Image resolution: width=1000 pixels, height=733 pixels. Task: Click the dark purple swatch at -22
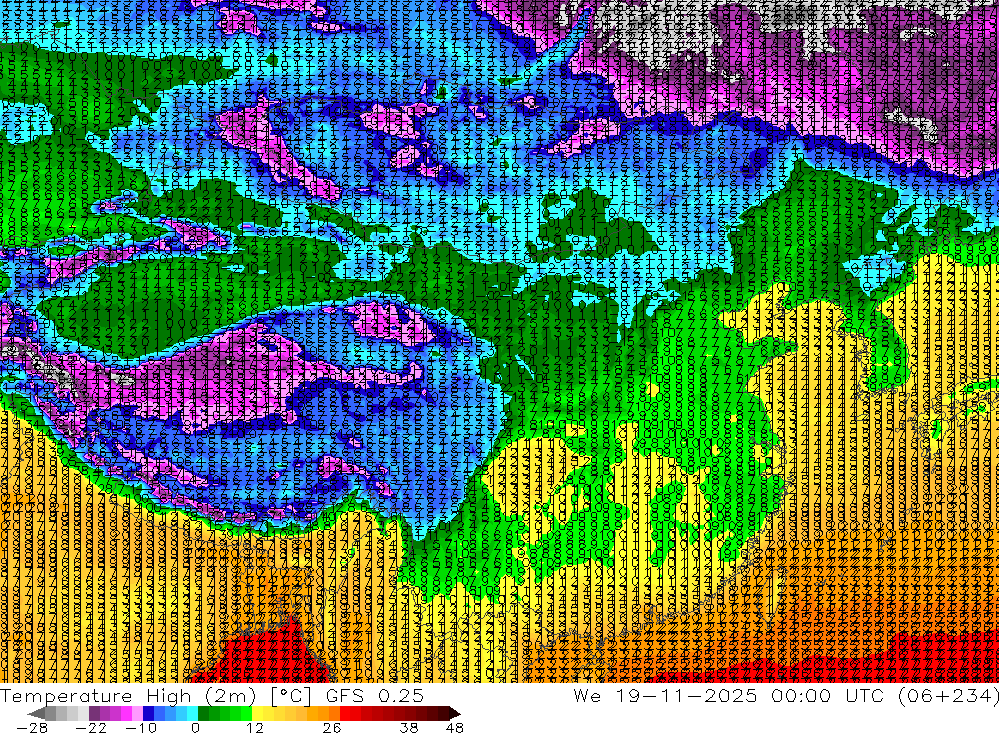[94, 713]
